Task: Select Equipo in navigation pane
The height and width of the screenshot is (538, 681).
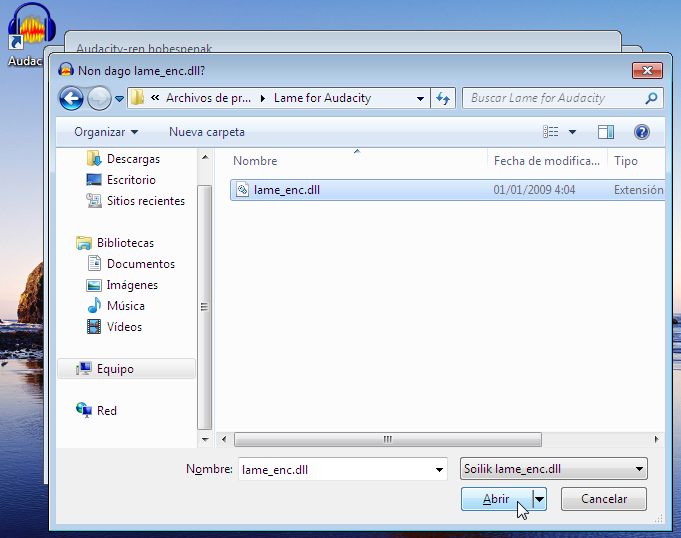Action: (126, 369)
